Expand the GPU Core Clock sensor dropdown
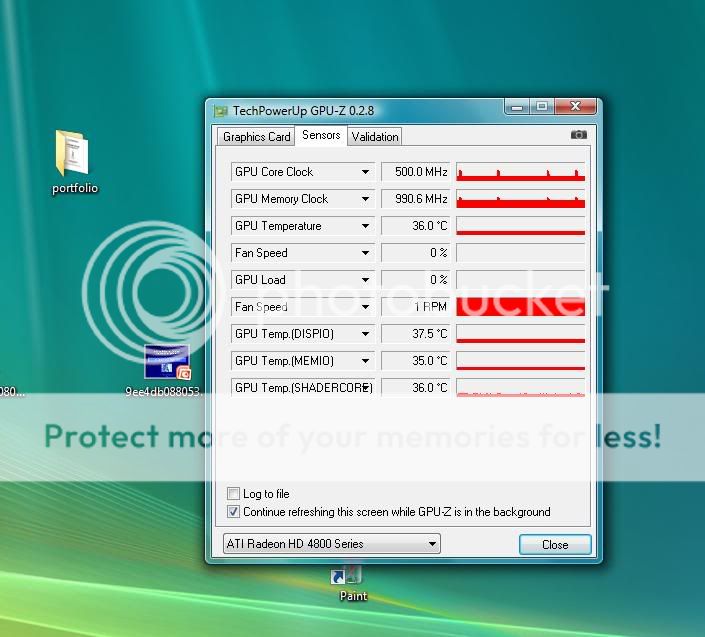The width and height of the screenshot is (705, 637). coord(365,172)
